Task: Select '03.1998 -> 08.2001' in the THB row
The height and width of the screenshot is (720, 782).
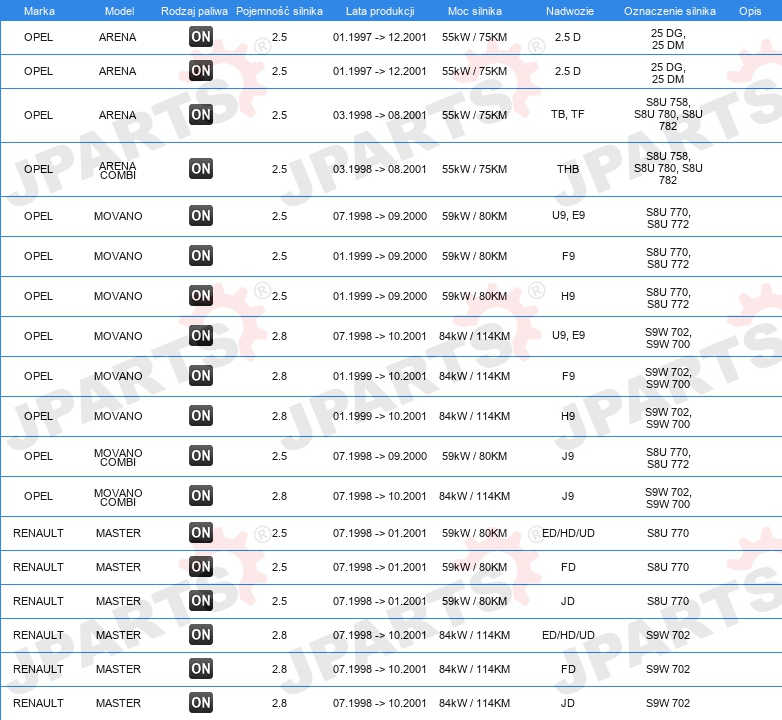Action: pyautogui.click(x=380, y=169)
